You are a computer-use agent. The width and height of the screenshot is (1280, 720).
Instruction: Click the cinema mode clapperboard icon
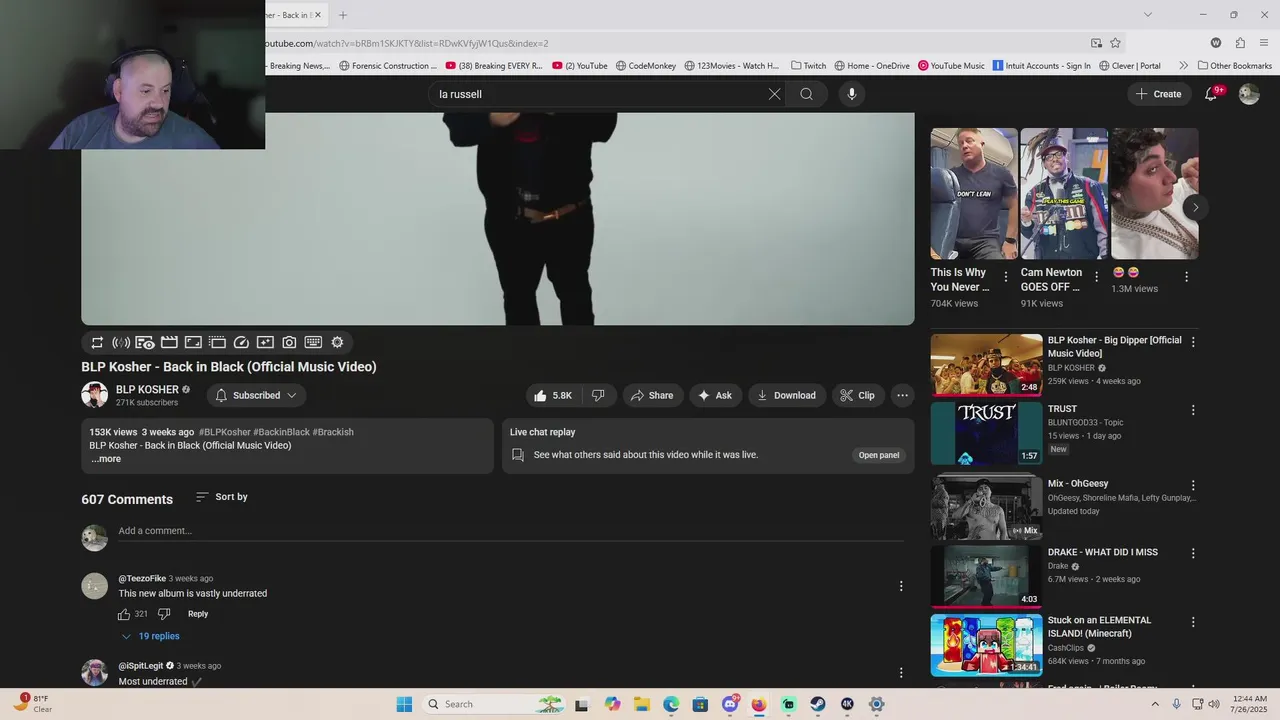tap(169, 342)
